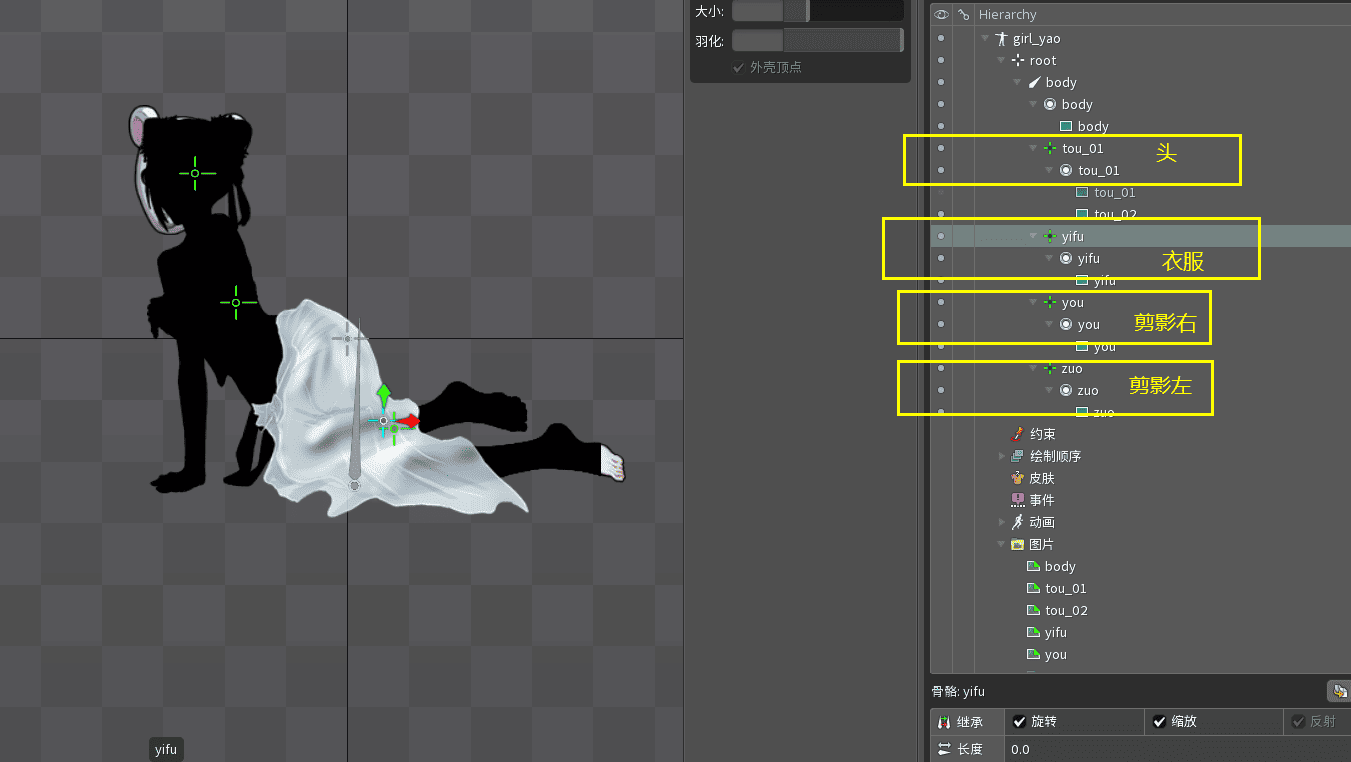Click the girl_yao skeleton icon

[1001, 39]
